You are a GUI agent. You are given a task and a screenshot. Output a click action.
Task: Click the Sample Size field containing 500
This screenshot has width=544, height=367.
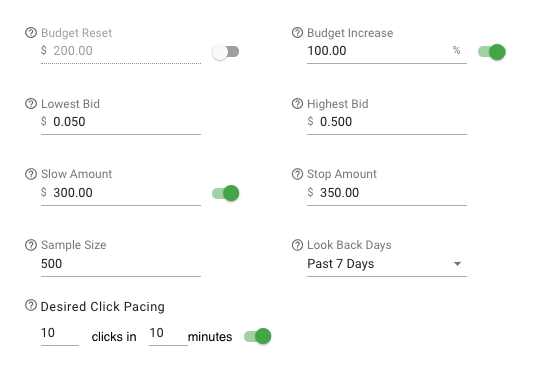pos(121,264)
